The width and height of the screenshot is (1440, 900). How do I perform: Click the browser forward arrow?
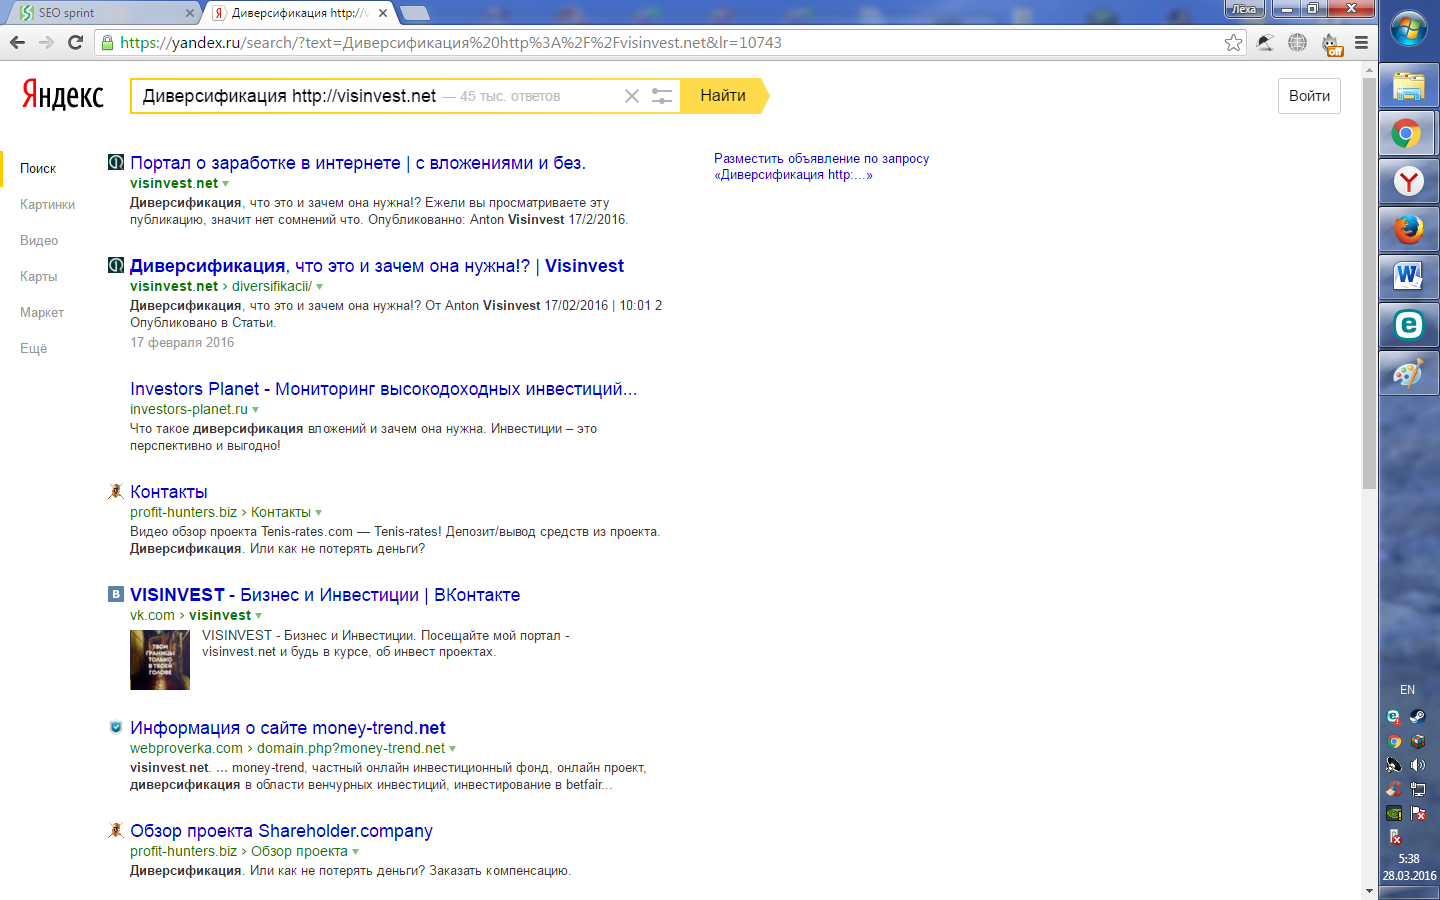pyautogui.click(x=46, y=42)
